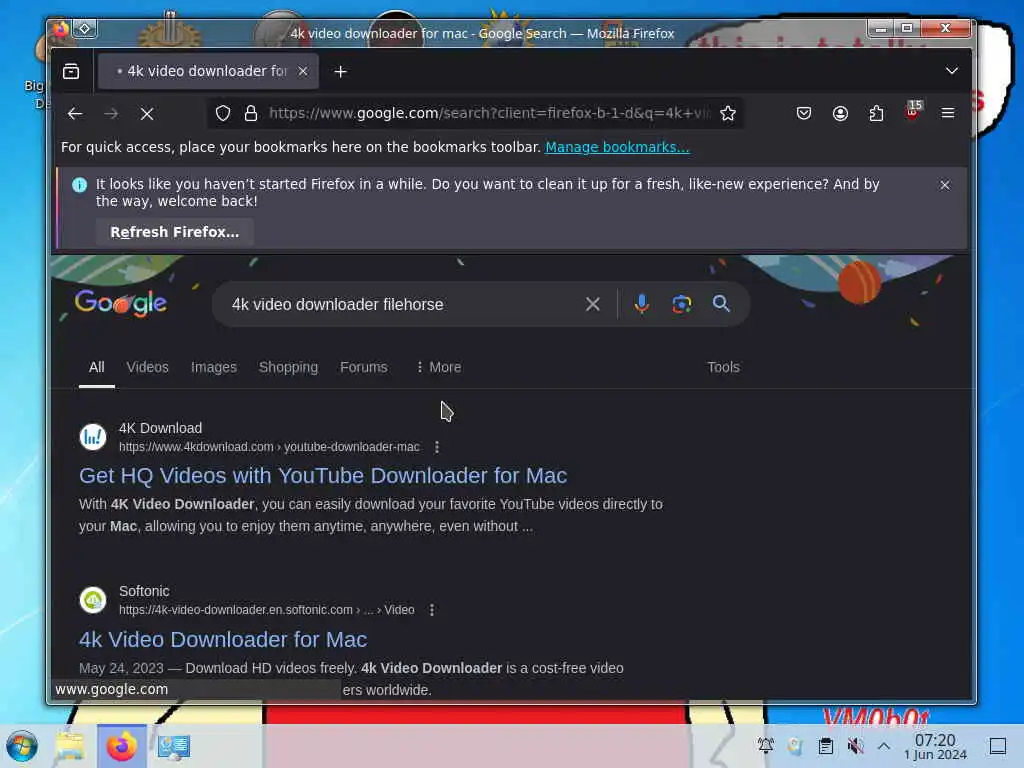Open window menu icon in title bar

[x=60, y=29]
